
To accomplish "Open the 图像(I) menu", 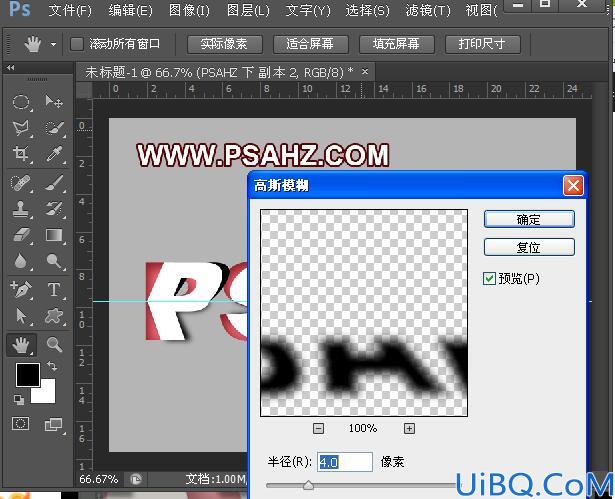I will pos(189,10).
